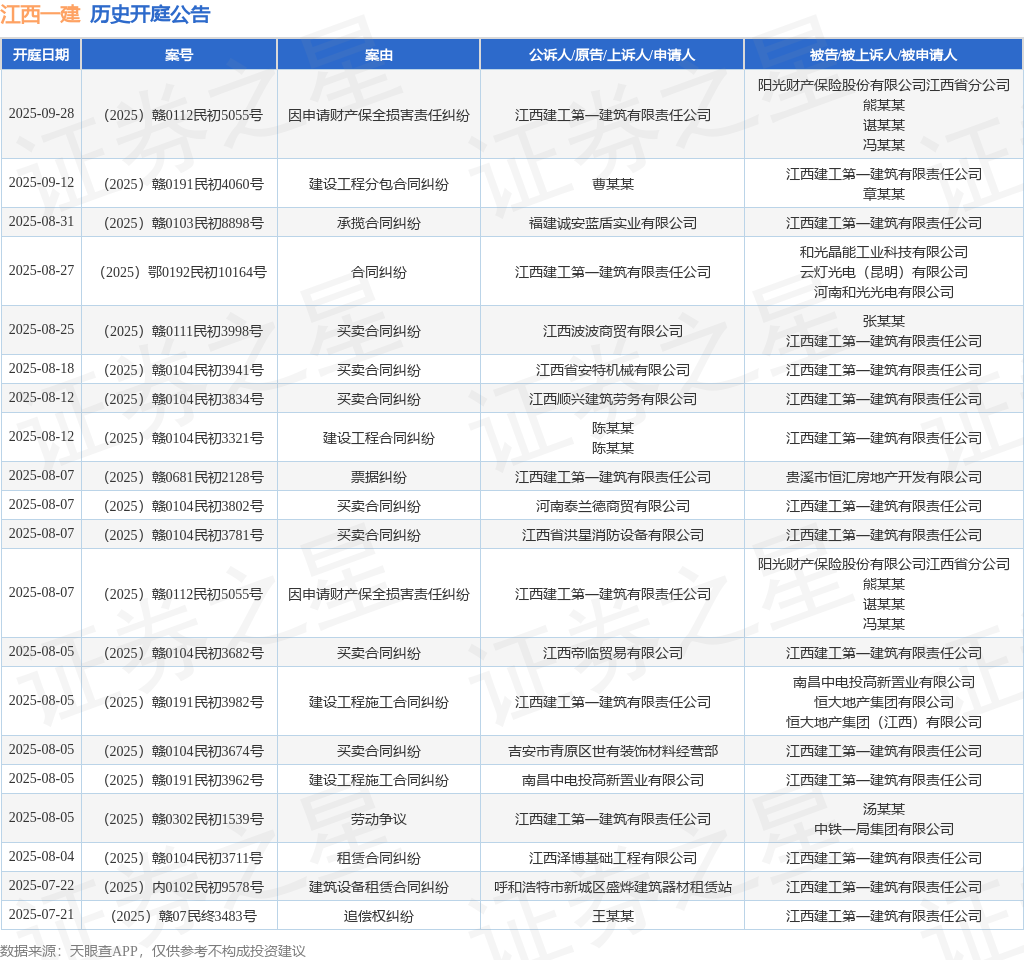This screenshot has height=960, width=1024.
Task: Click the 历史开庭公告 title
Action: (150, 14)
